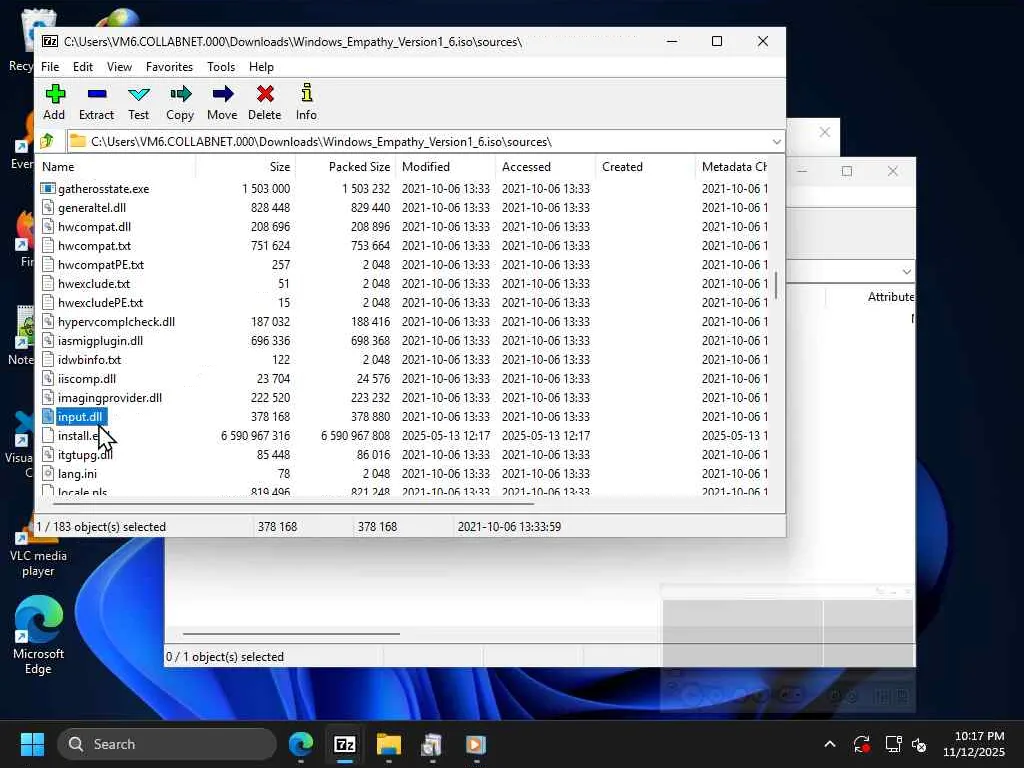This screenshot has width=1024, height=768.
Task: Click the gatherosstate.exe file icon
Action: coord(48,189)
